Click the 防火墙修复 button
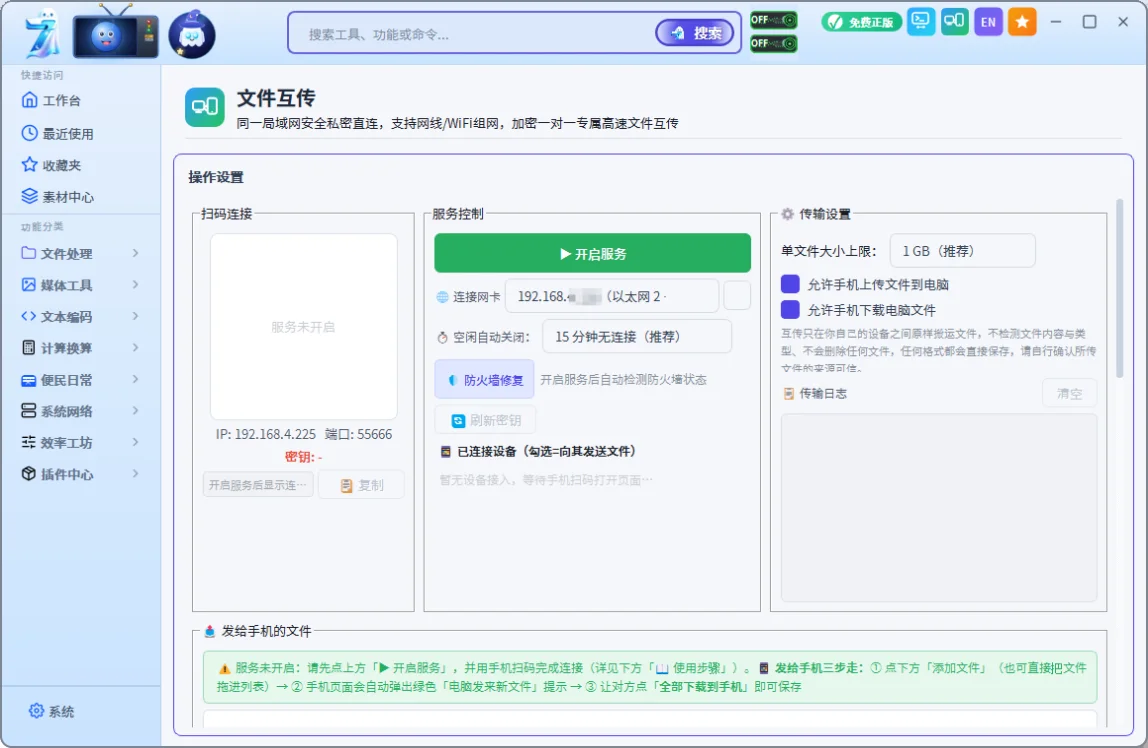Viewport: 1148px width, 748px height. pyautogui.click(x=485, y=380)
